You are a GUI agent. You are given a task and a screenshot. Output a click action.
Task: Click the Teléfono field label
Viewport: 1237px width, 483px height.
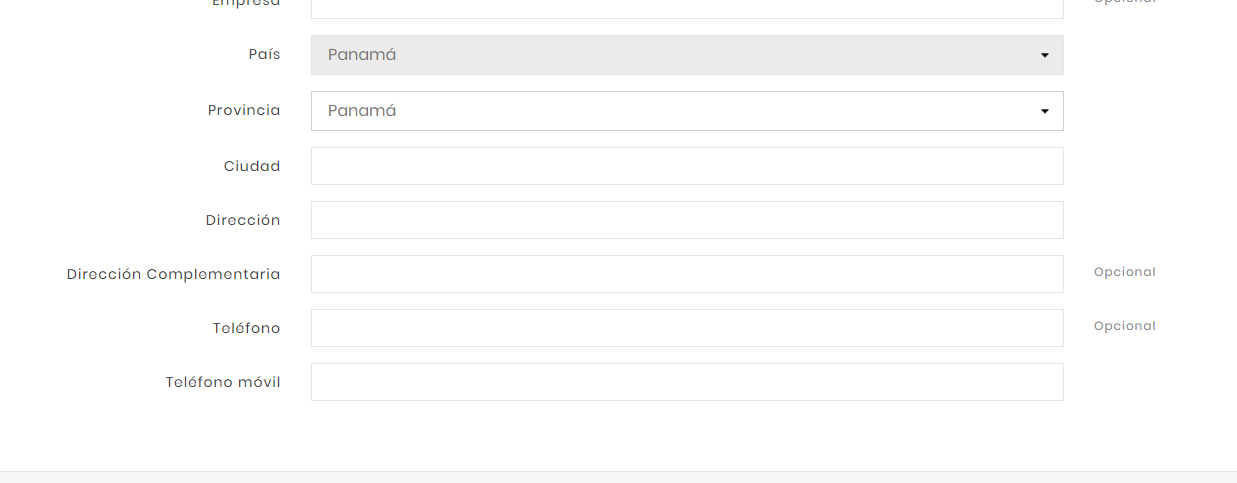coord(246,328)
